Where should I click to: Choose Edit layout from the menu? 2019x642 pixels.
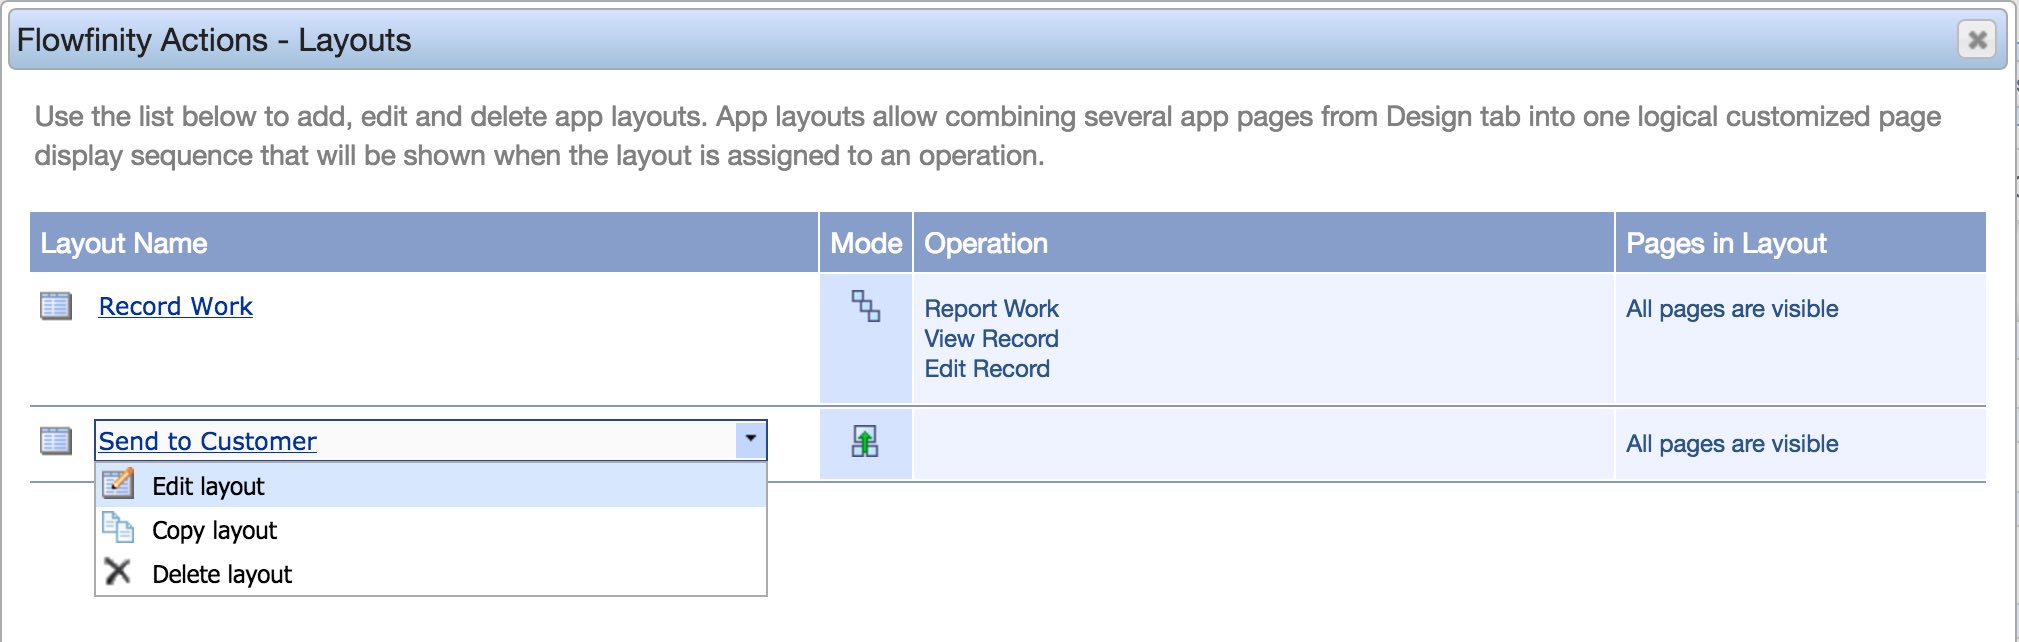coord(208,487)
